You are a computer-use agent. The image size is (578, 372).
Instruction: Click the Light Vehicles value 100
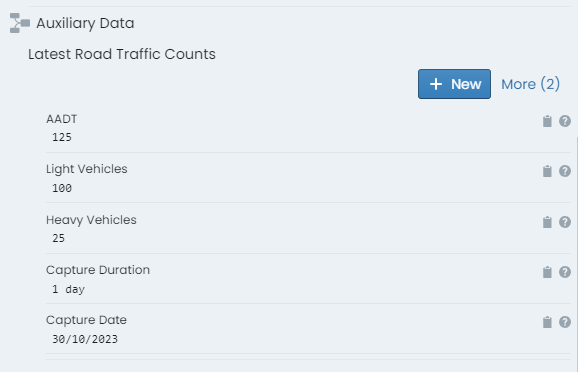(x=62, y=188)
